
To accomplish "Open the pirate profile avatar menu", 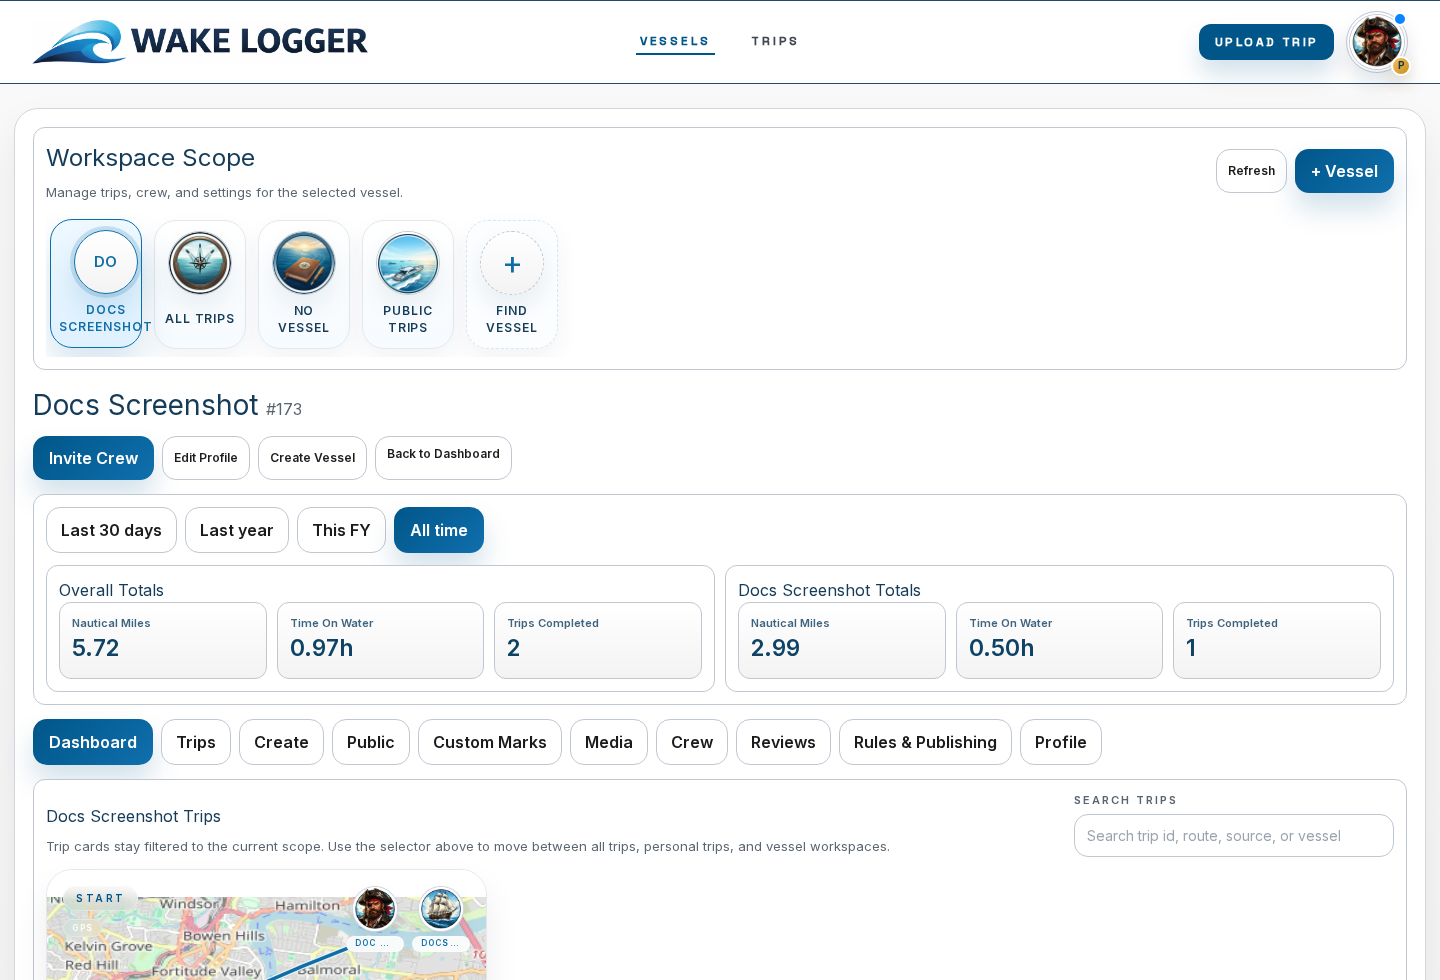I will click(x=1376, y=42).
